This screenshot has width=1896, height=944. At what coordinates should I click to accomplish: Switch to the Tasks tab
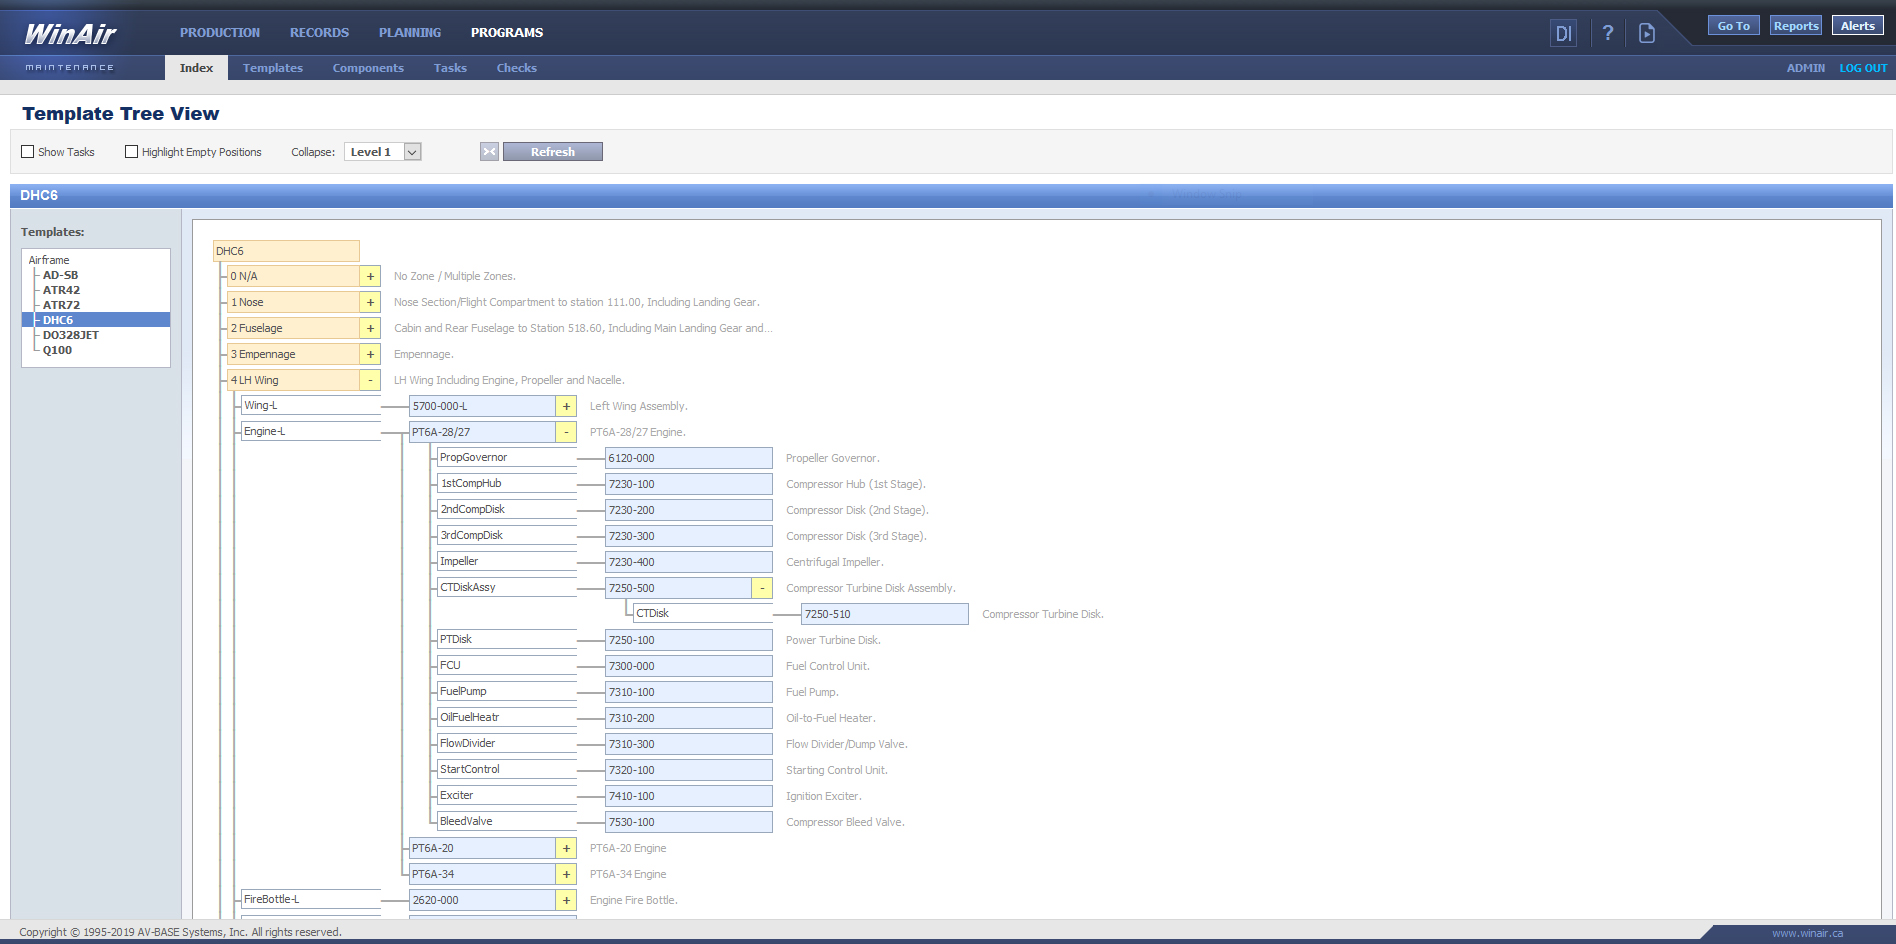(x=450, y=68)
